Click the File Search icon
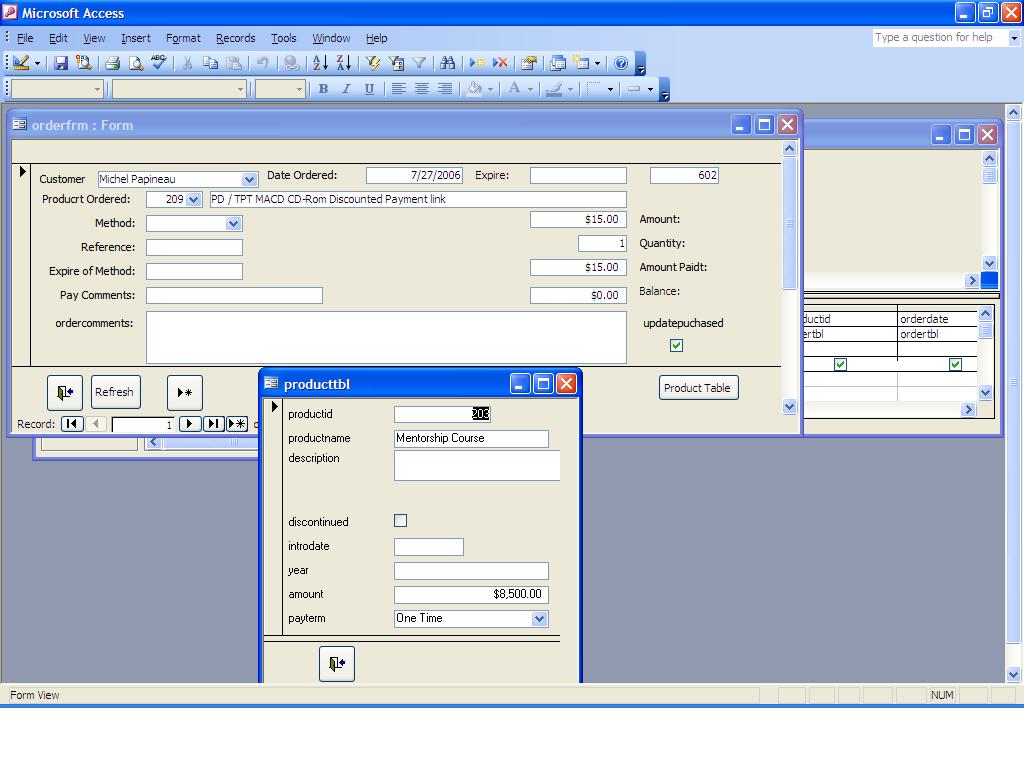The image size is (1024, 768). point(84,63)
